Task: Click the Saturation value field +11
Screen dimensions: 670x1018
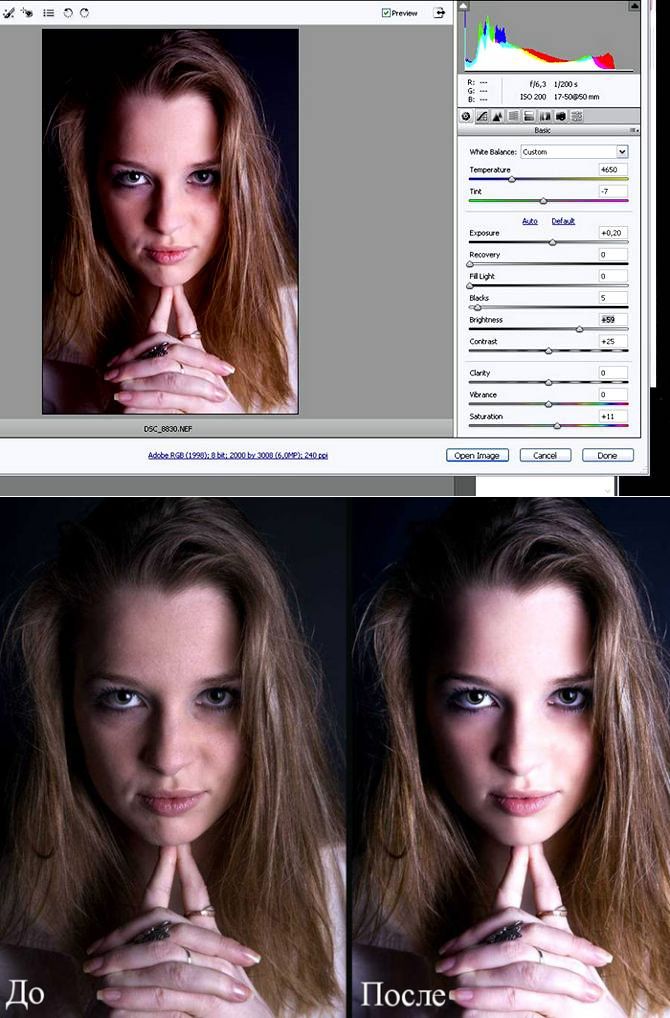Action: 613,416
